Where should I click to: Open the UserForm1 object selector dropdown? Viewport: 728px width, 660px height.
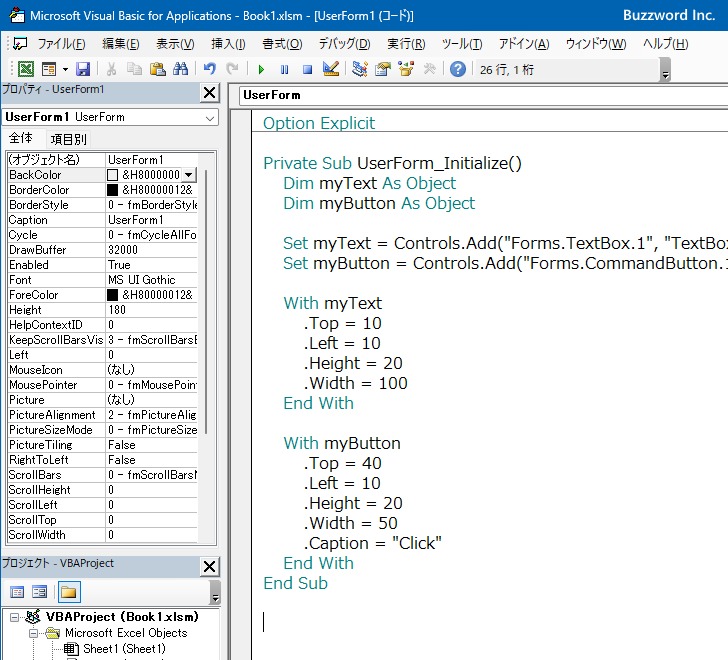[210, 118]
